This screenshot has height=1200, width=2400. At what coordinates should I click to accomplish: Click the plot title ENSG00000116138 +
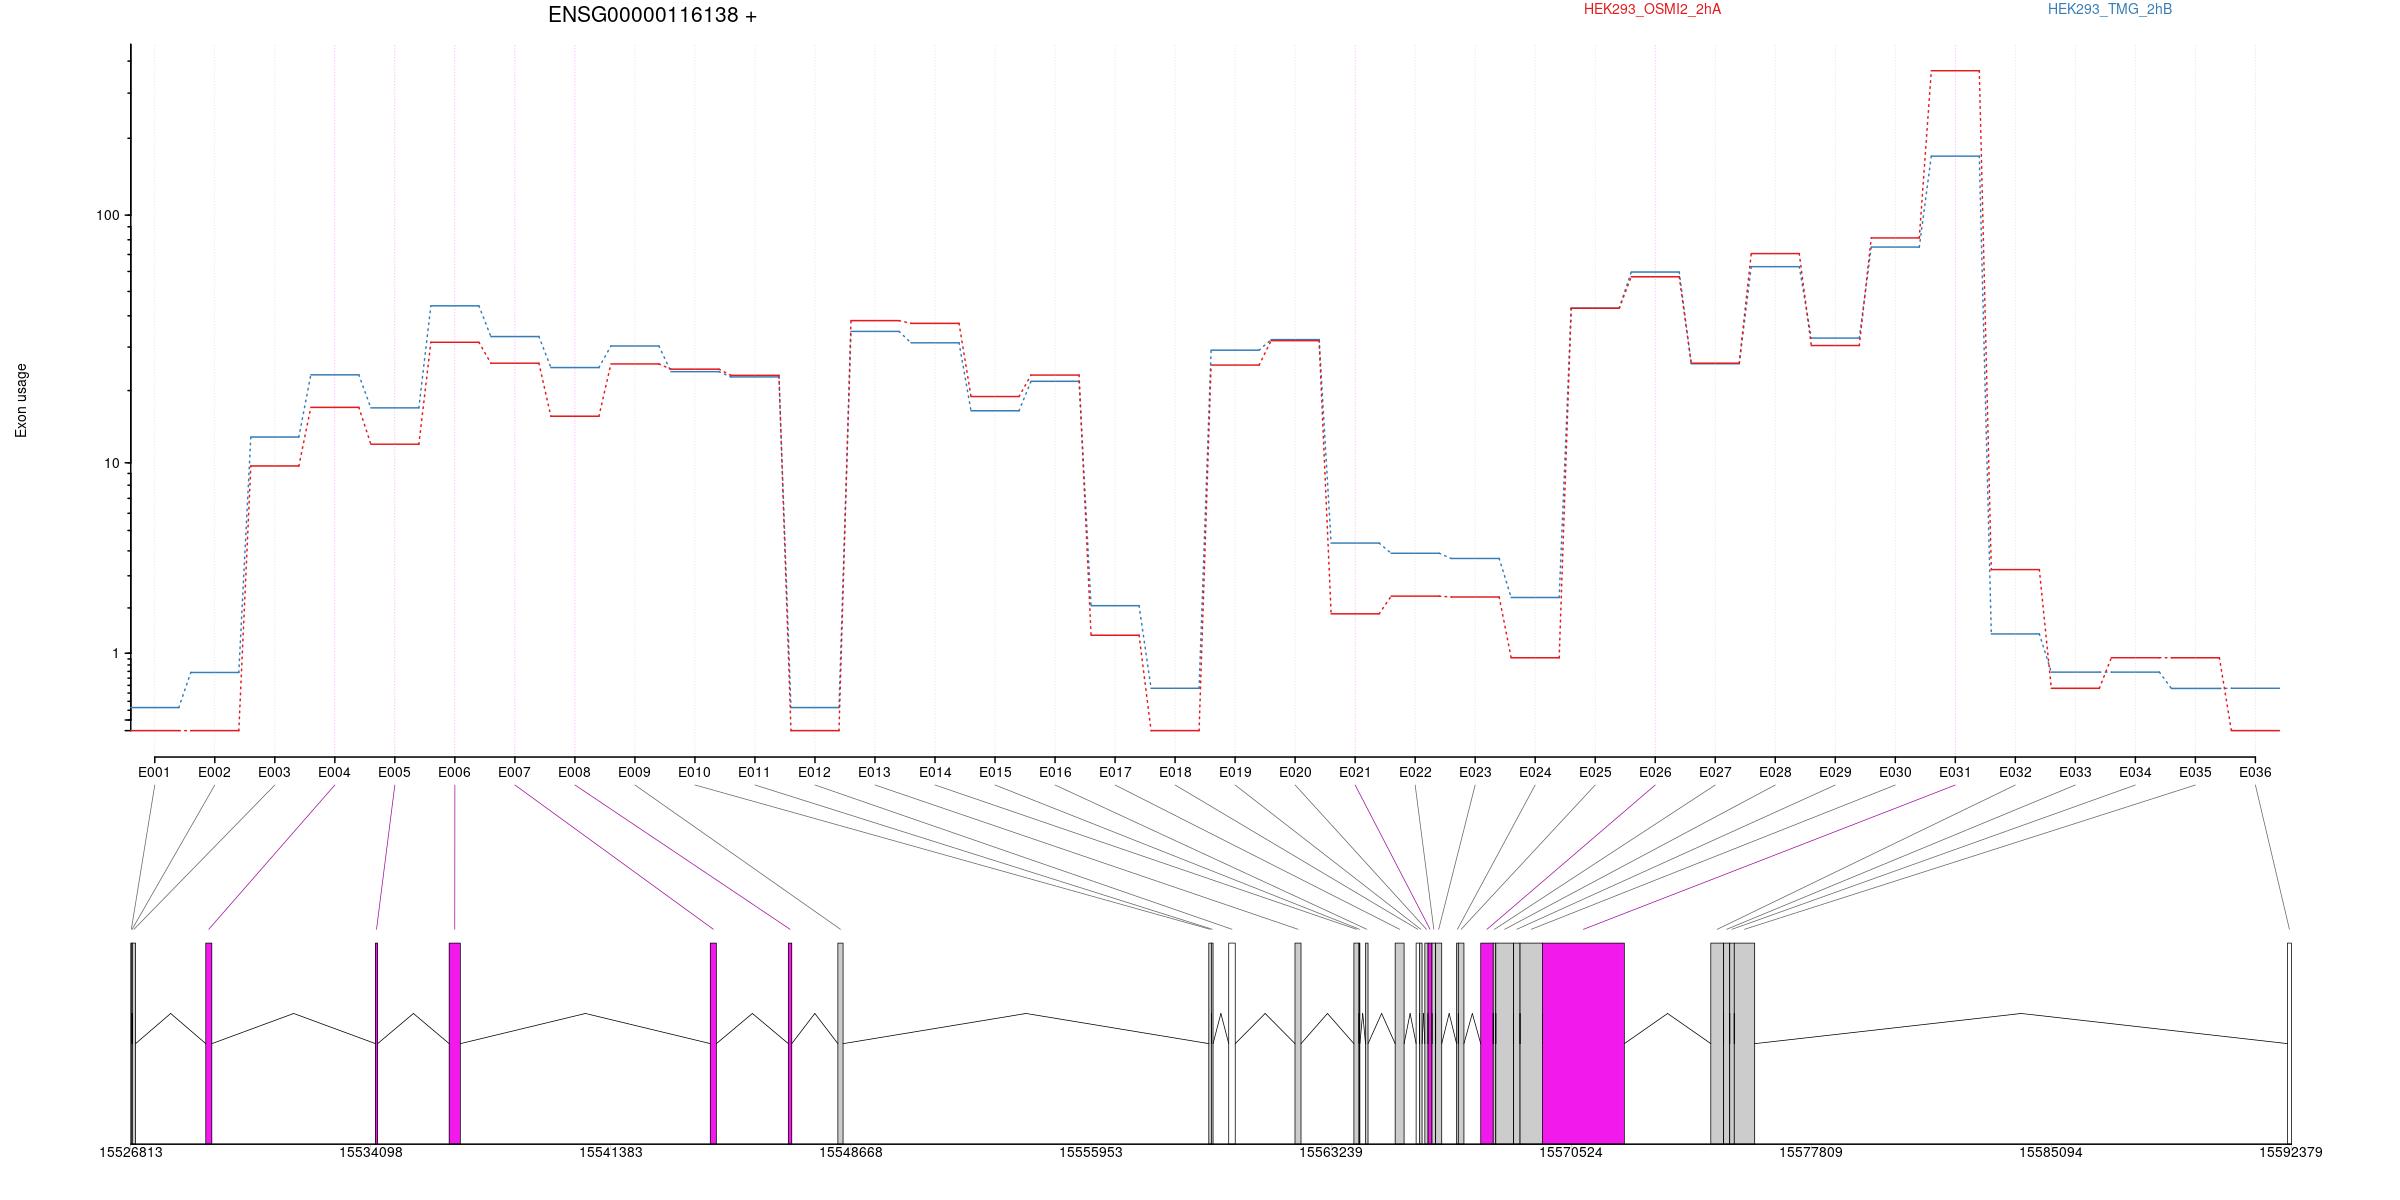[x=652, y=15]
